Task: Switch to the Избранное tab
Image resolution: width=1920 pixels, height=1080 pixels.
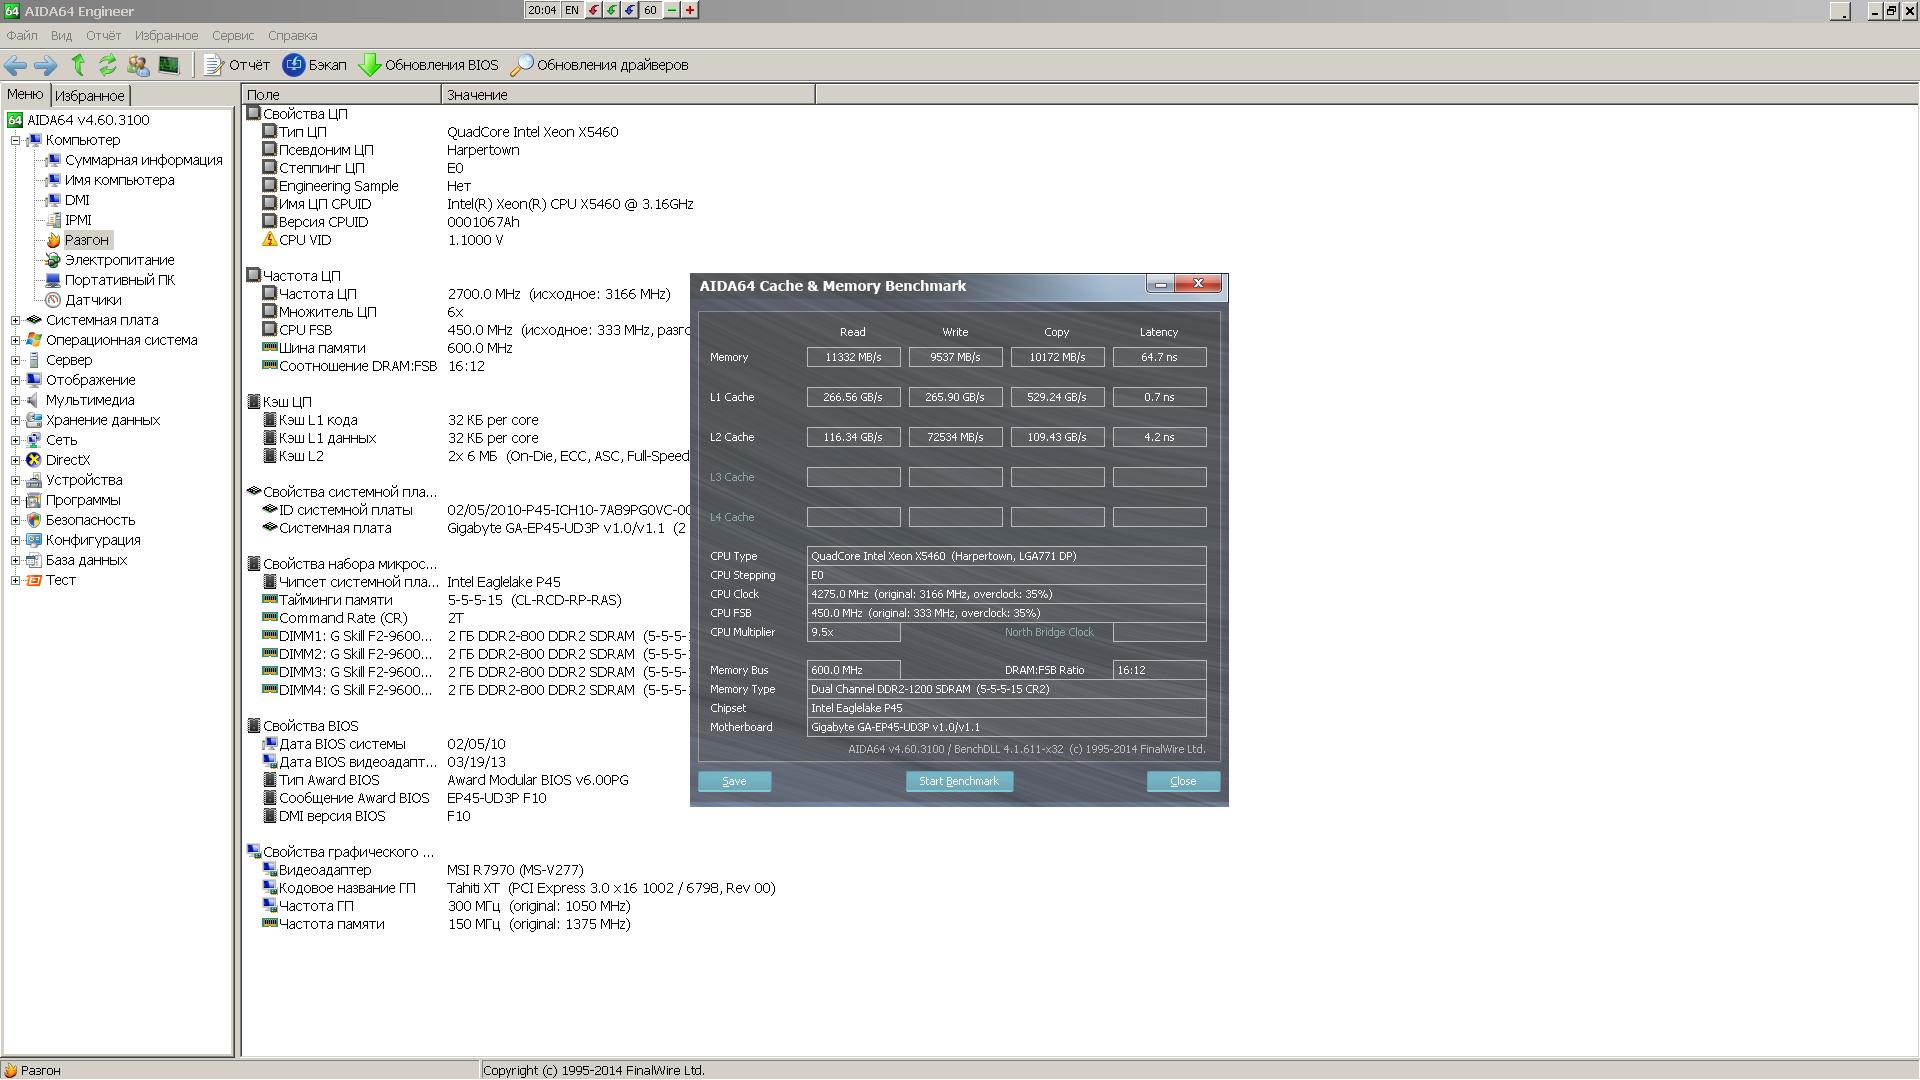Action: pos(90,96)
